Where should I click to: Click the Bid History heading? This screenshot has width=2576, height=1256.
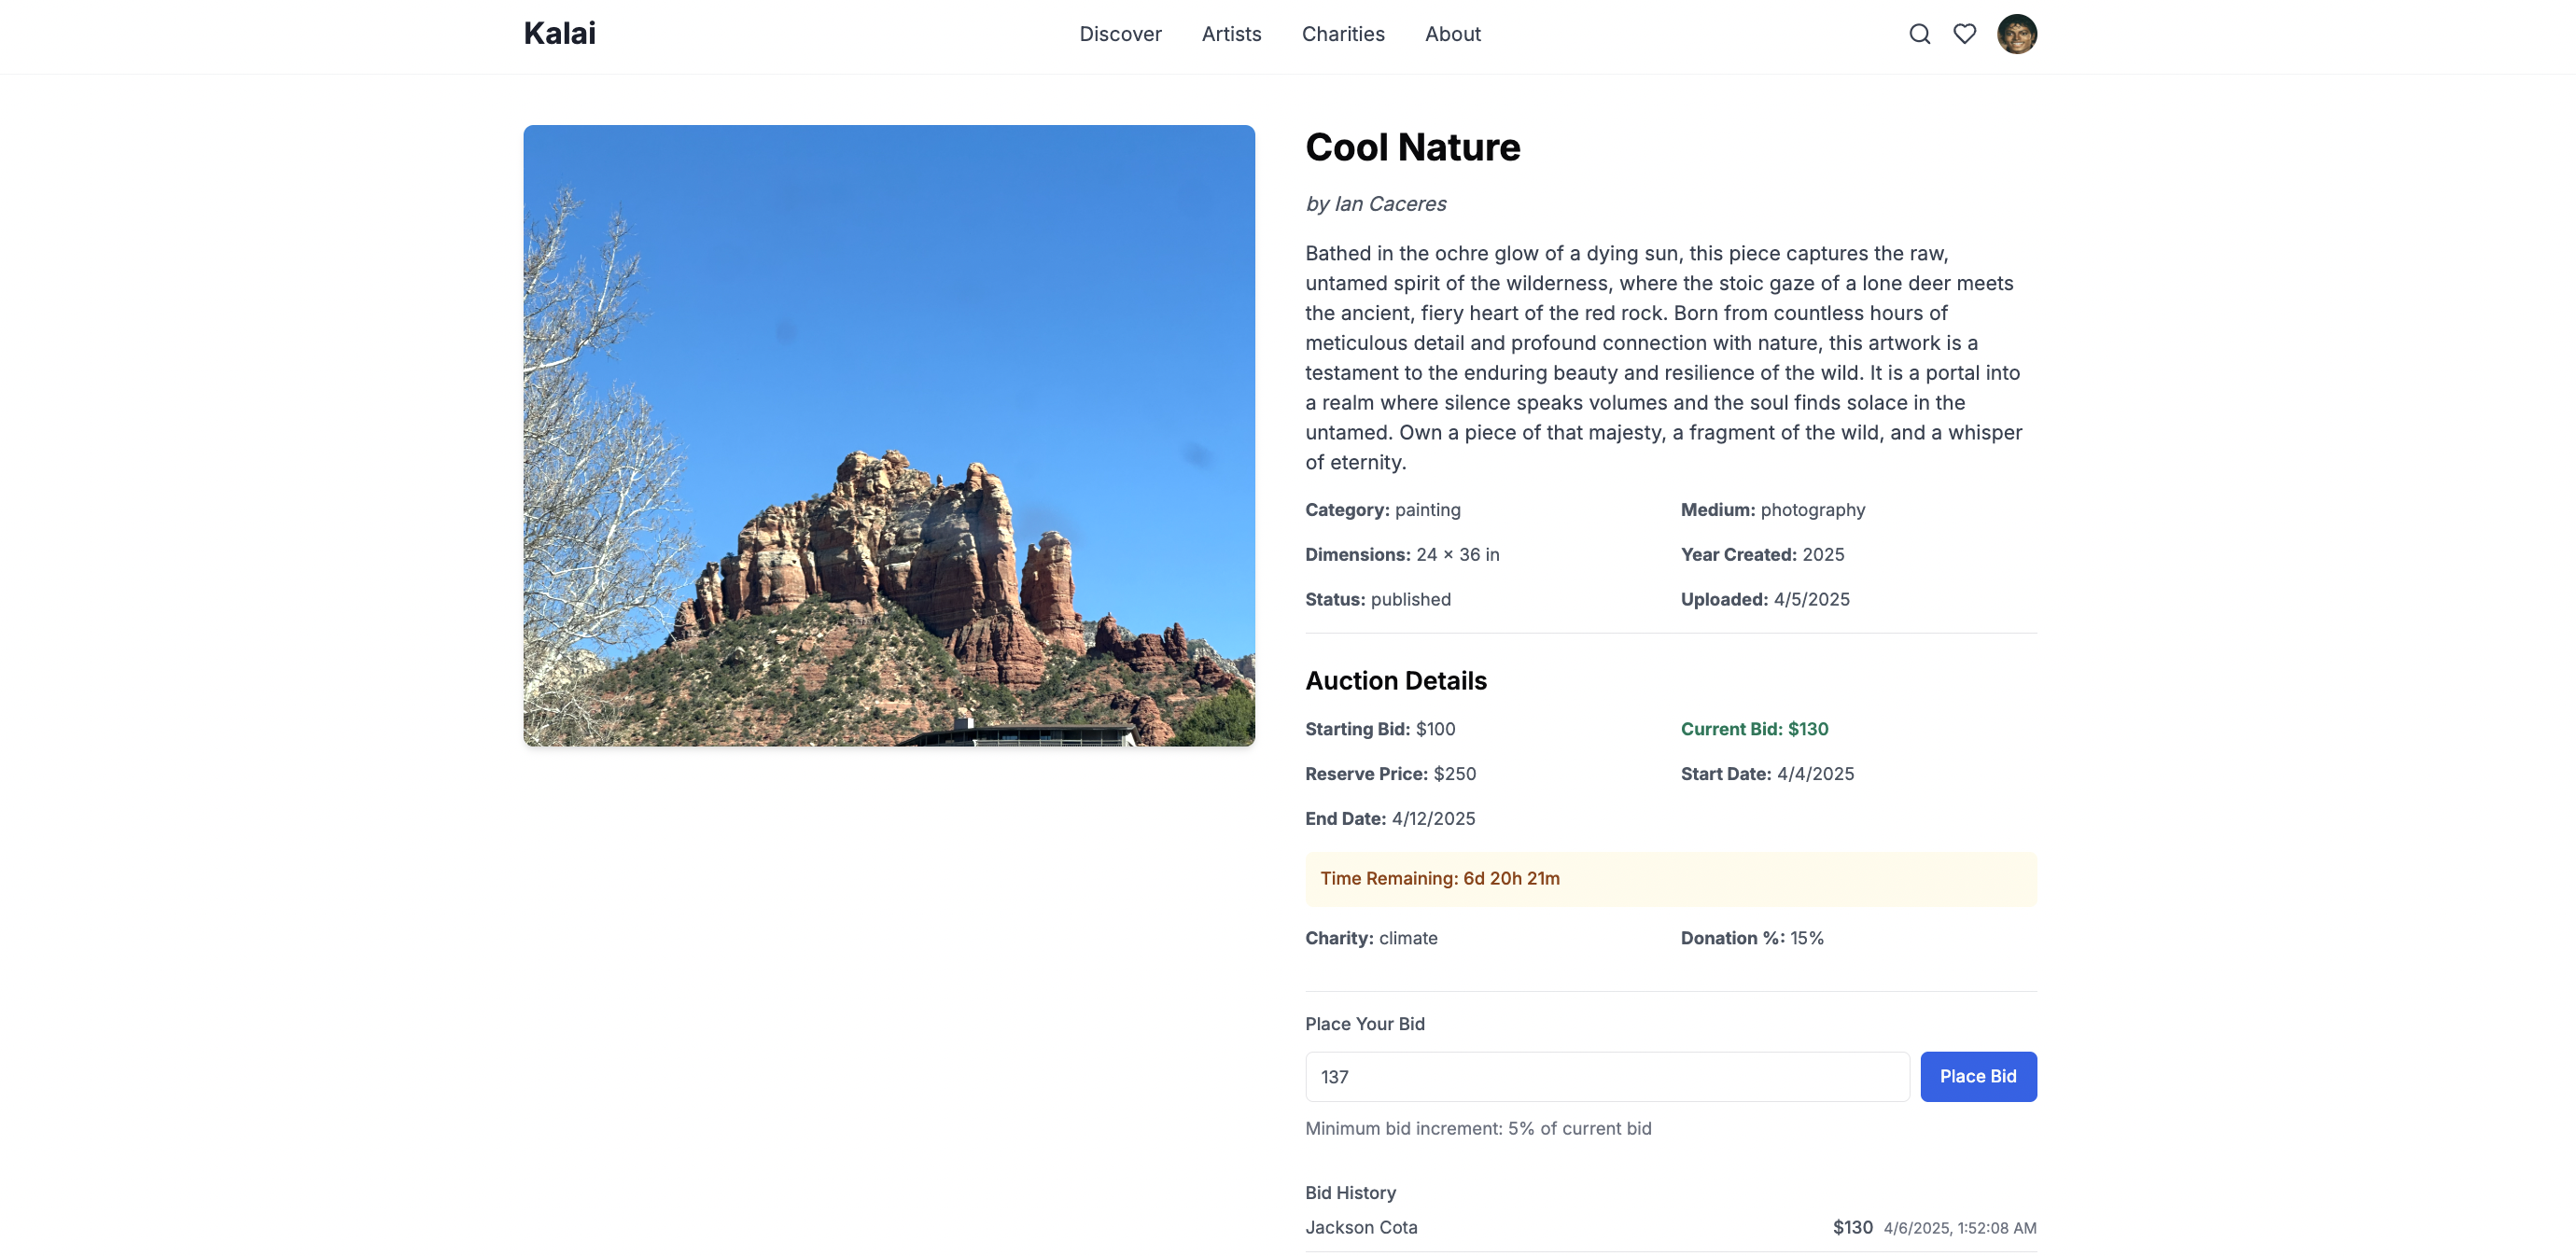tap(1350, 1192)
